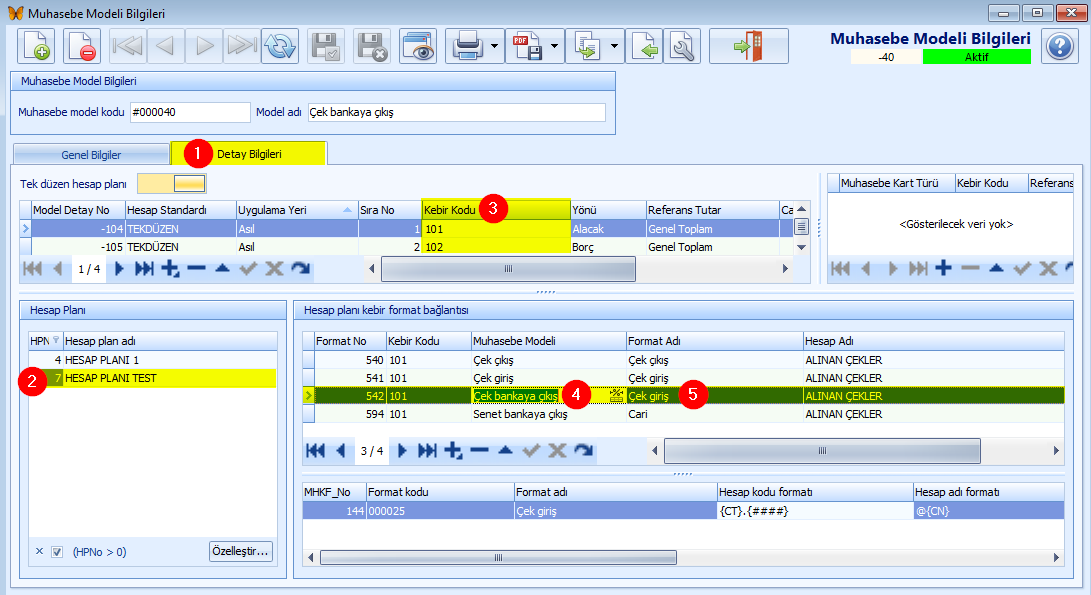The height and width of the screenshot is (595, 1091).
Task: Click the refresh arrows toolbar icon
Action: pyautogui.click(x=280, y=47)
